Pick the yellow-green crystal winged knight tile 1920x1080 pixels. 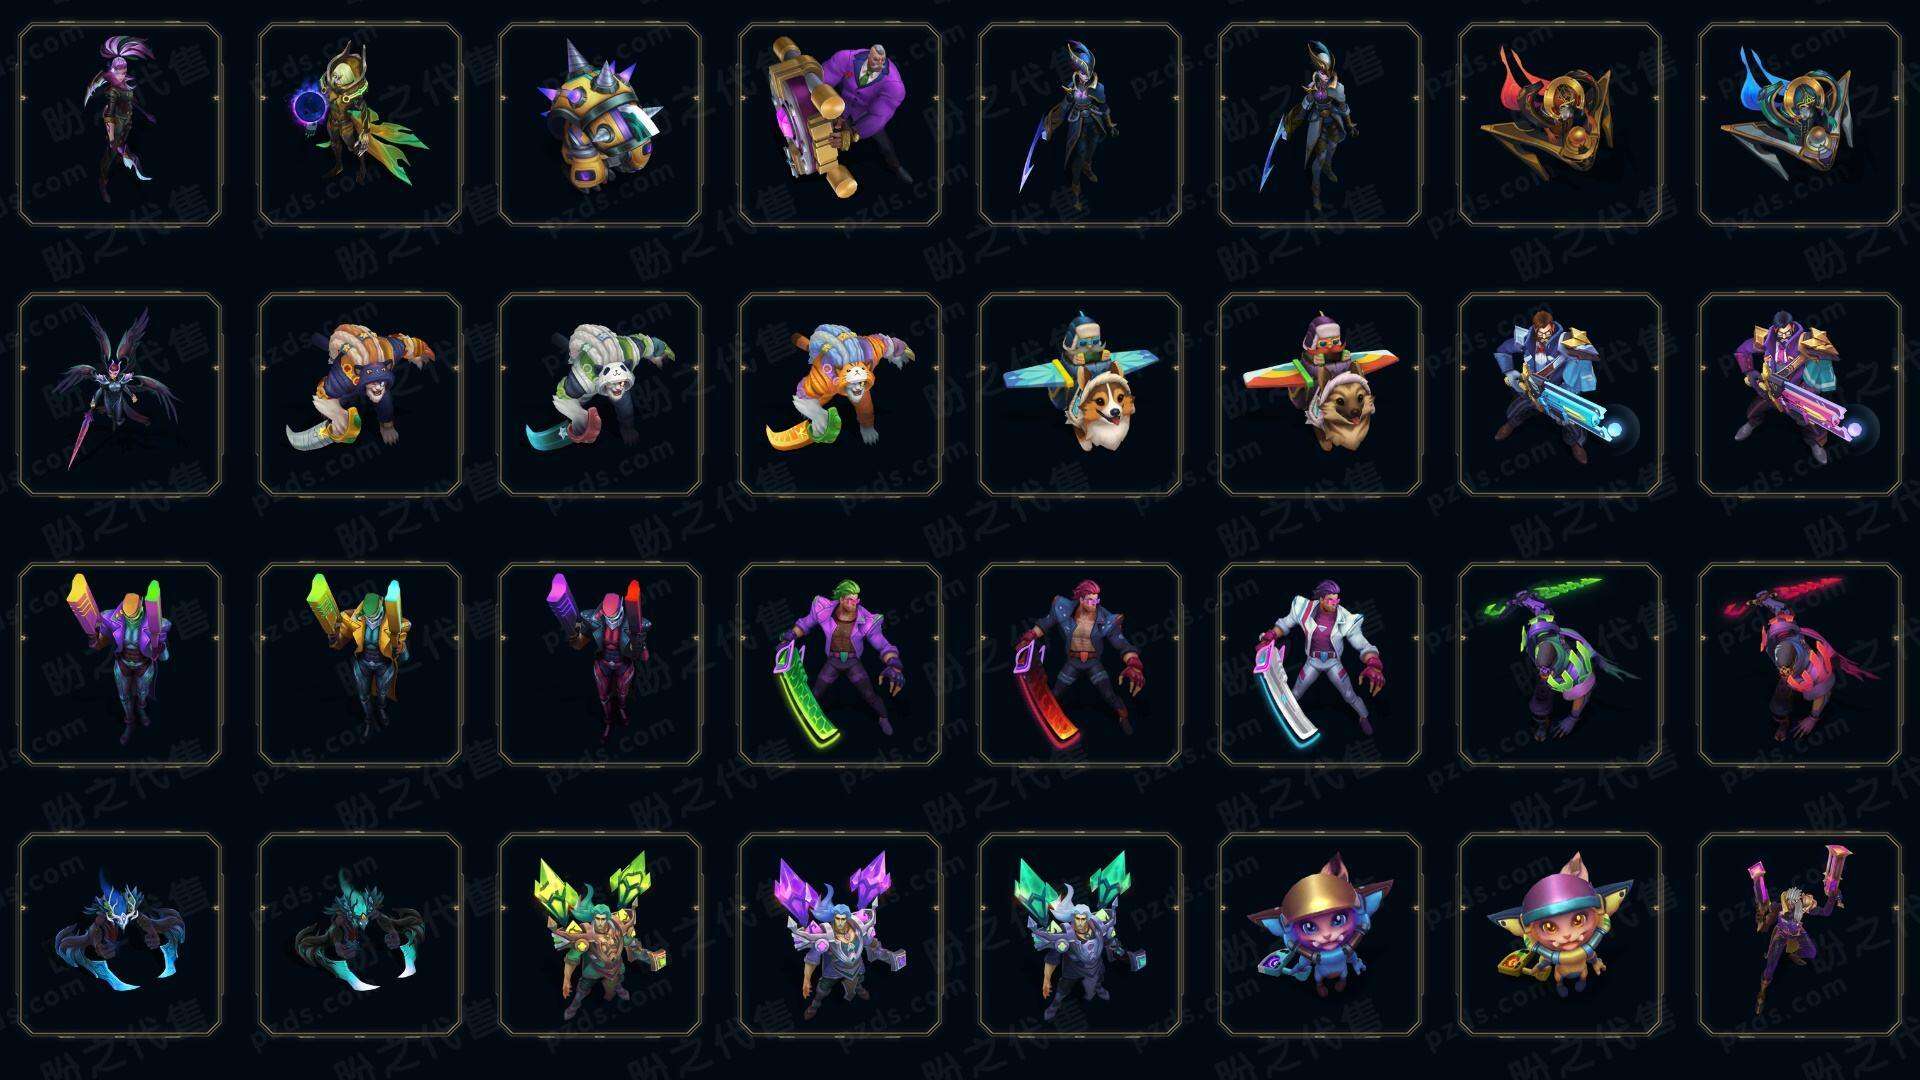pos(600,934)
